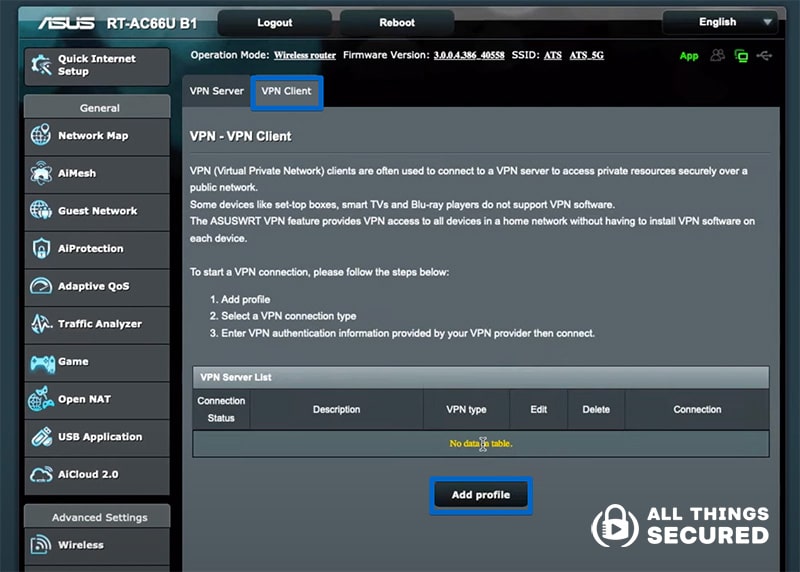Click the green network devices status icon
Viewport: 800px width, 572px height.
coord(741,56)
